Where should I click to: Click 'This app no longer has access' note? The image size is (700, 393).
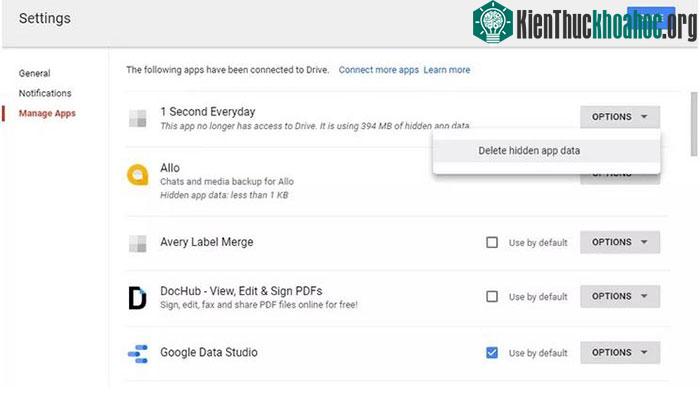pyautogui.click(x=315, y=126)
